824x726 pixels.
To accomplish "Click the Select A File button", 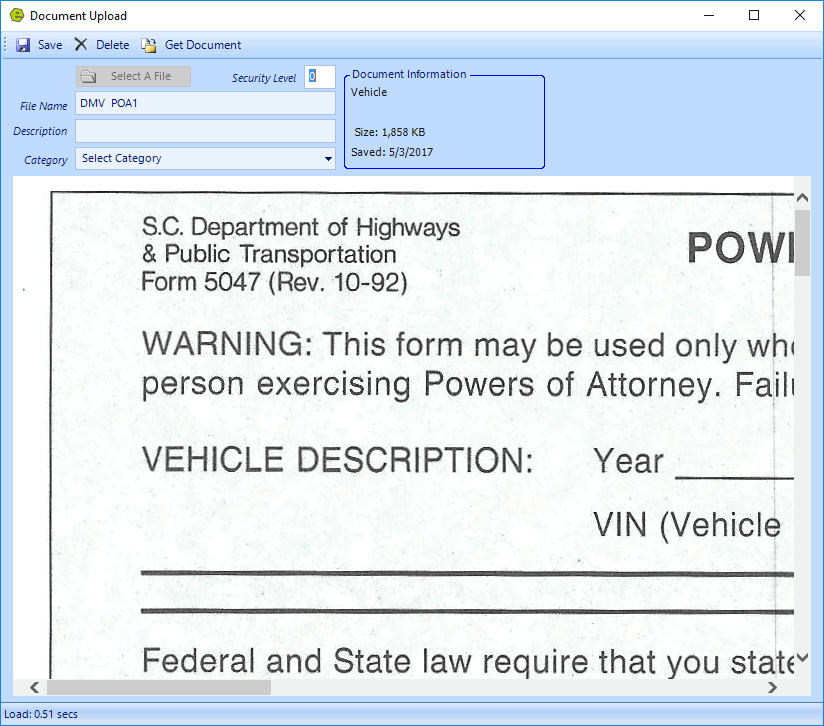I will tap(133, 77).
